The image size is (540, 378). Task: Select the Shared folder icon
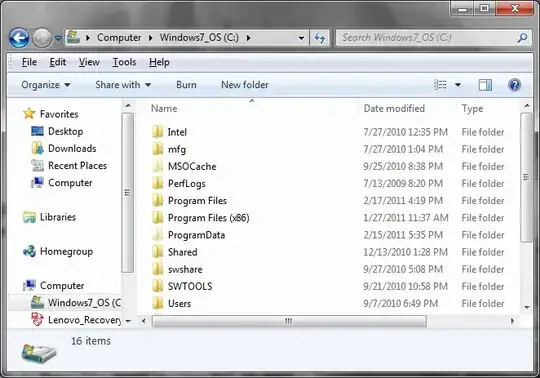158,252
